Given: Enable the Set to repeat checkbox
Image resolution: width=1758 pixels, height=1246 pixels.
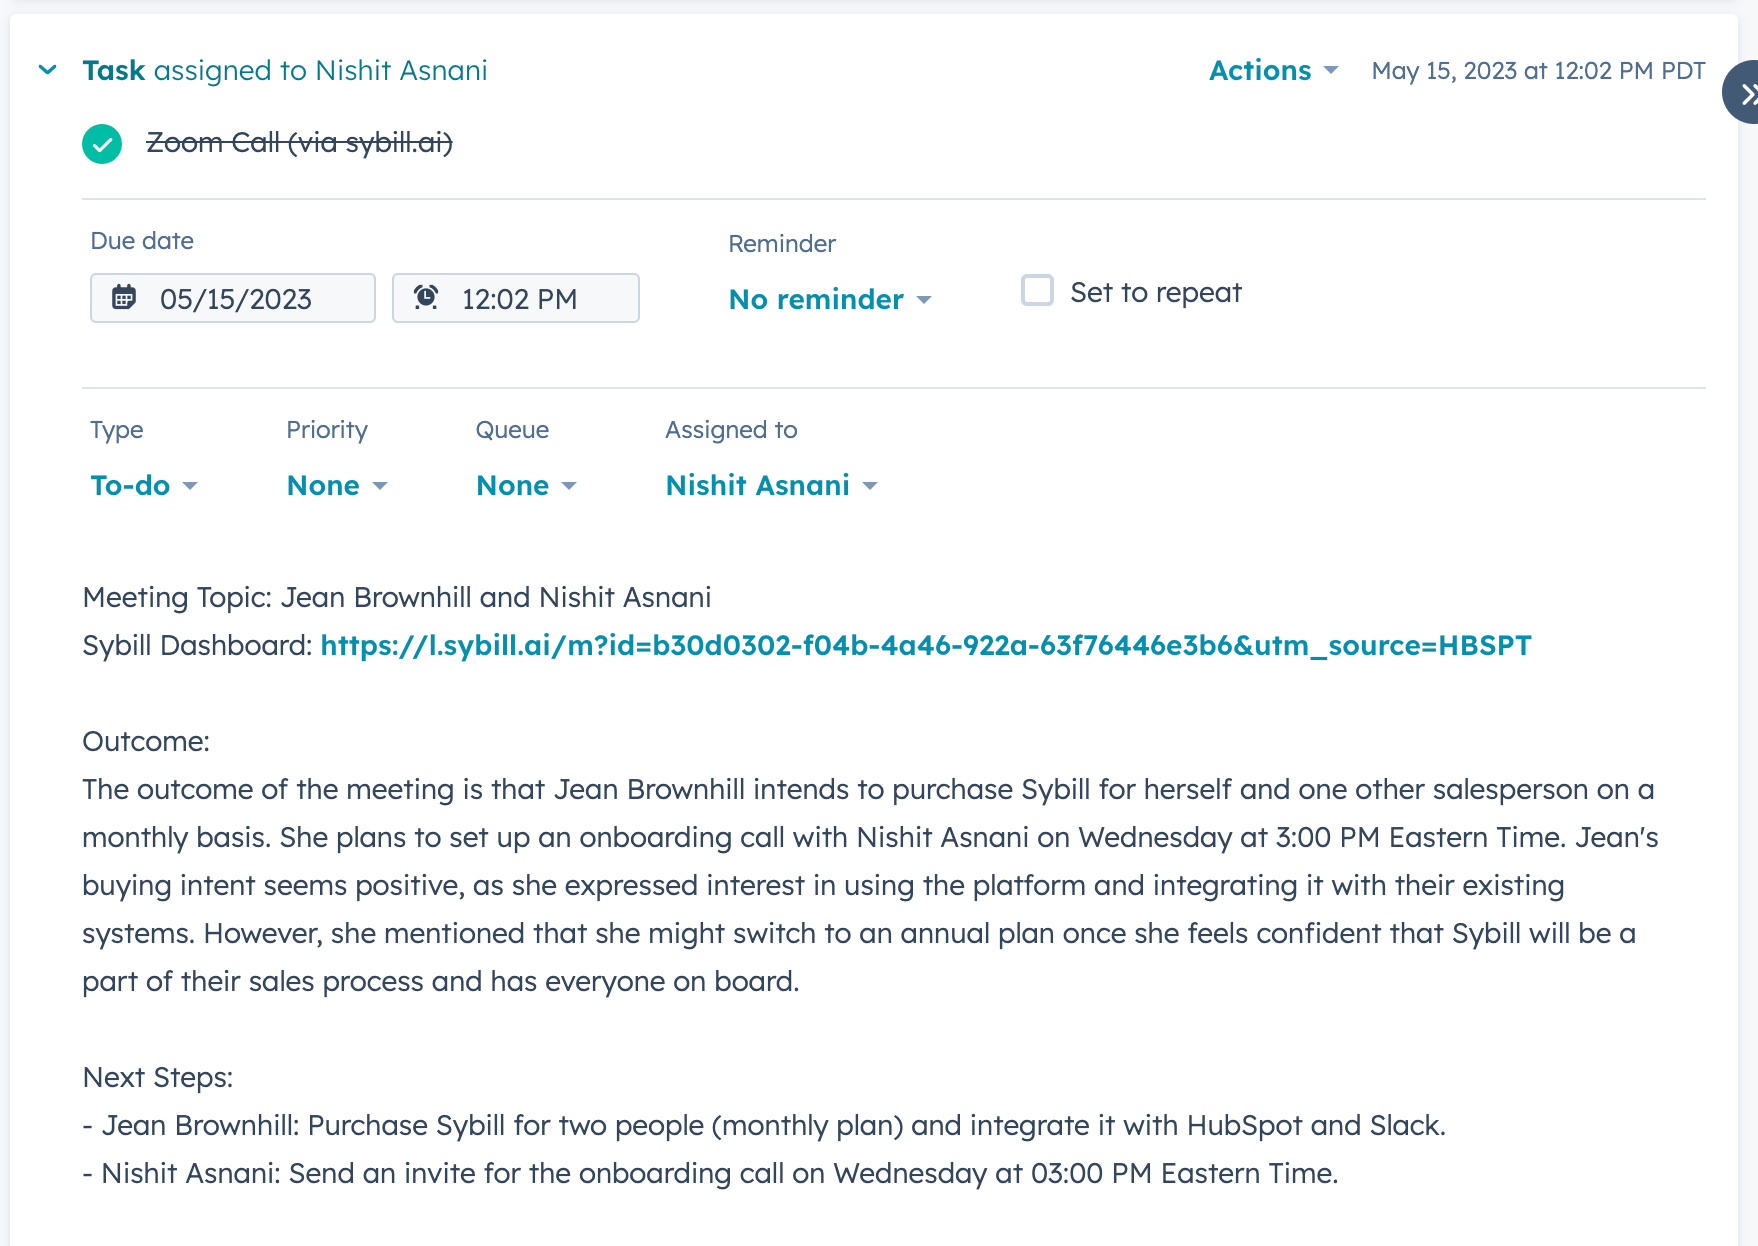Looking at the screenshot, I should pyautogui.click(x=1037, y=291).
